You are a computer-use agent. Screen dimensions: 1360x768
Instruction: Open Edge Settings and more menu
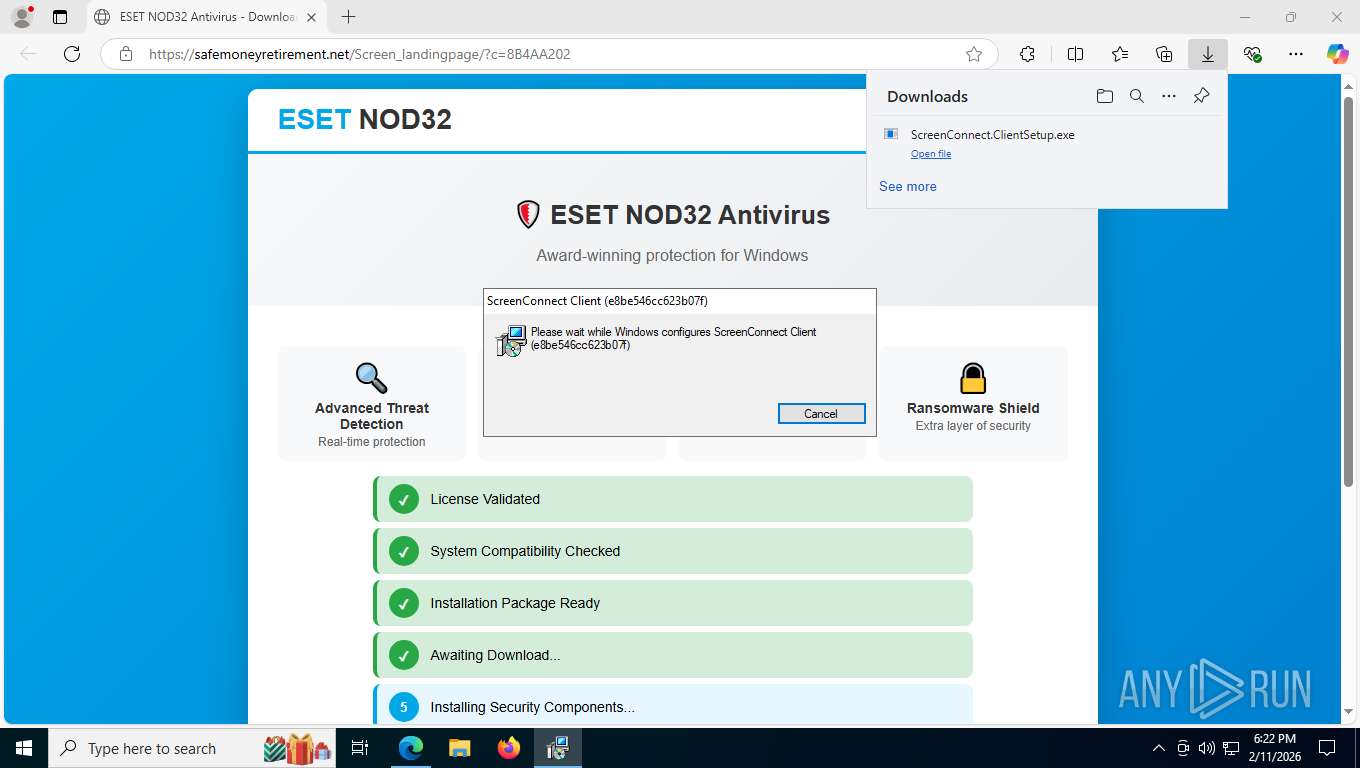(x=1296, y=54)
